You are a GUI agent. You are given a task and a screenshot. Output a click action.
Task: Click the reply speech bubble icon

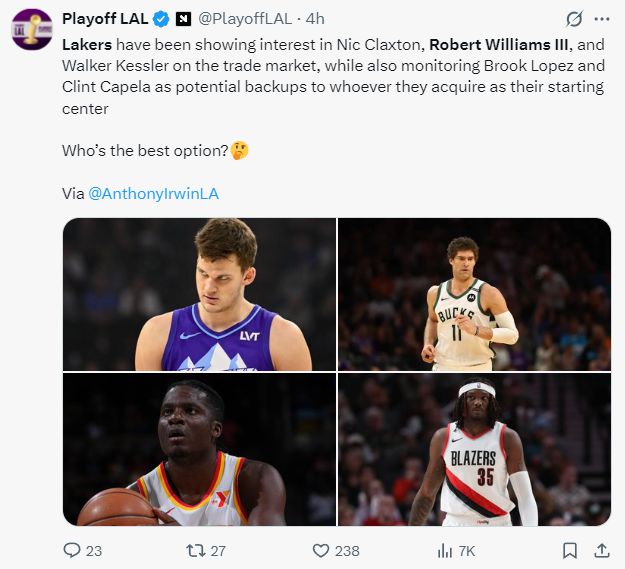coord(72,550)
